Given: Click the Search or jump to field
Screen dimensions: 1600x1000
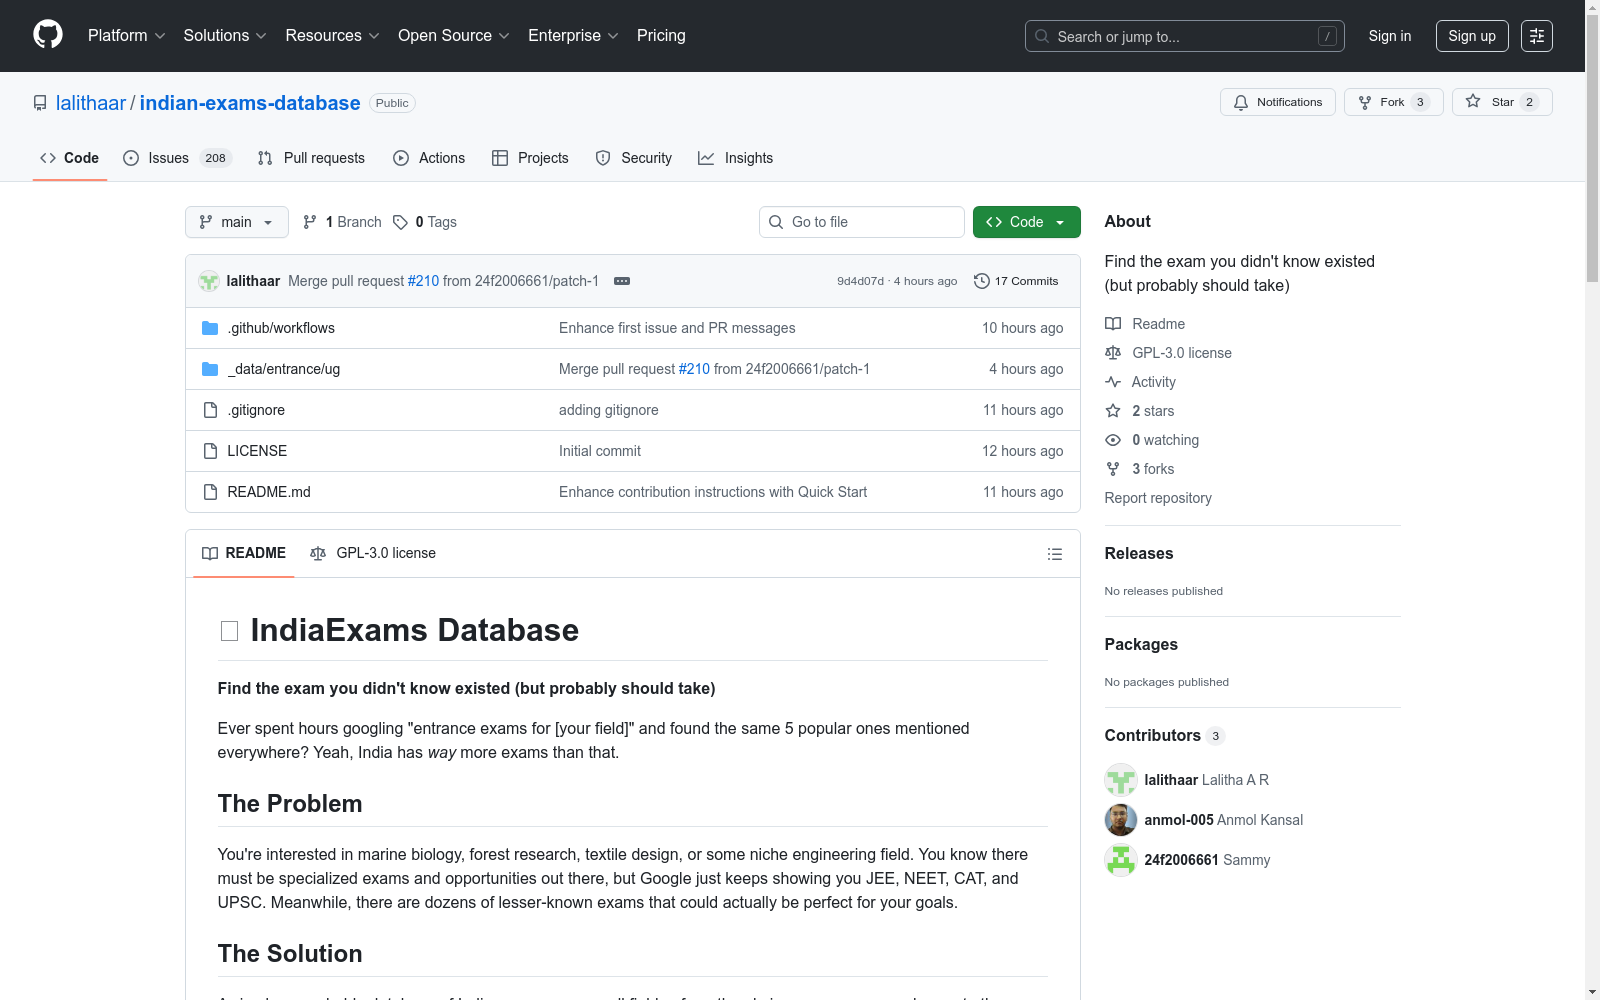Looking at the screenshot, I should click(x=1185, y=36).
